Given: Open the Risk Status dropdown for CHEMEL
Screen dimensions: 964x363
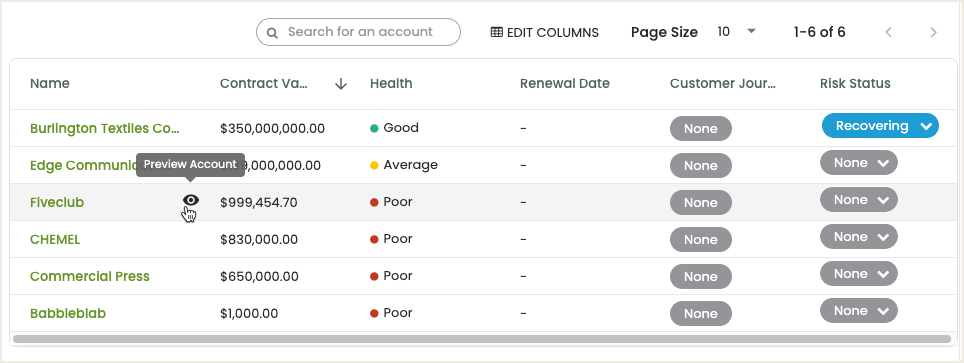Looking at the screenshot, I should 859,236.
